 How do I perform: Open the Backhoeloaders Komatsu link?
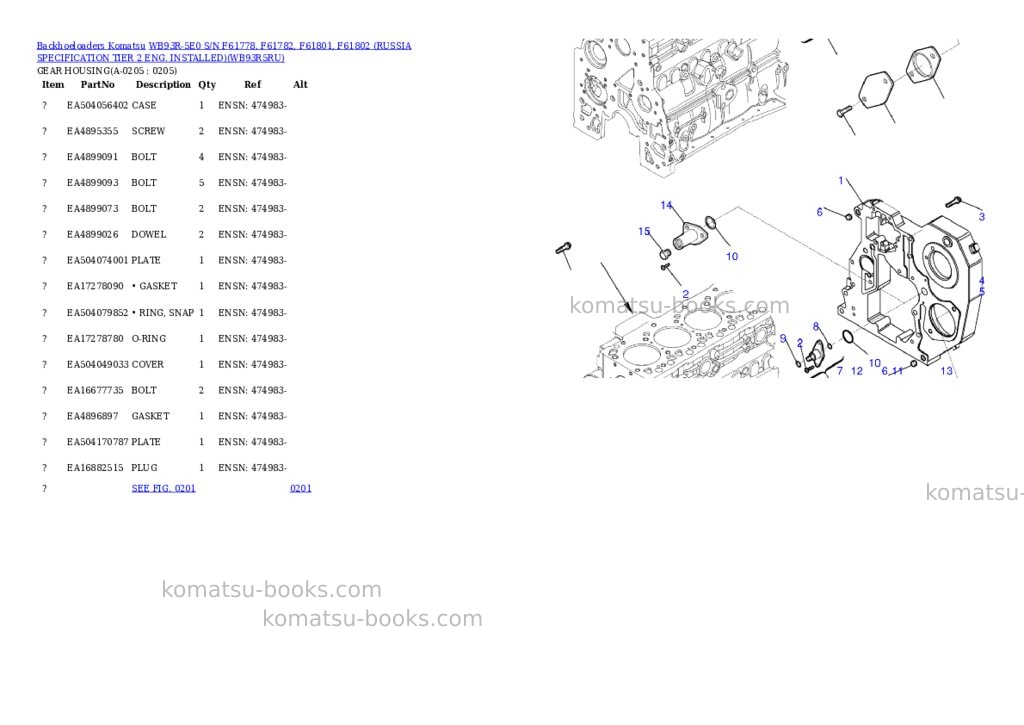pos(91,46)
